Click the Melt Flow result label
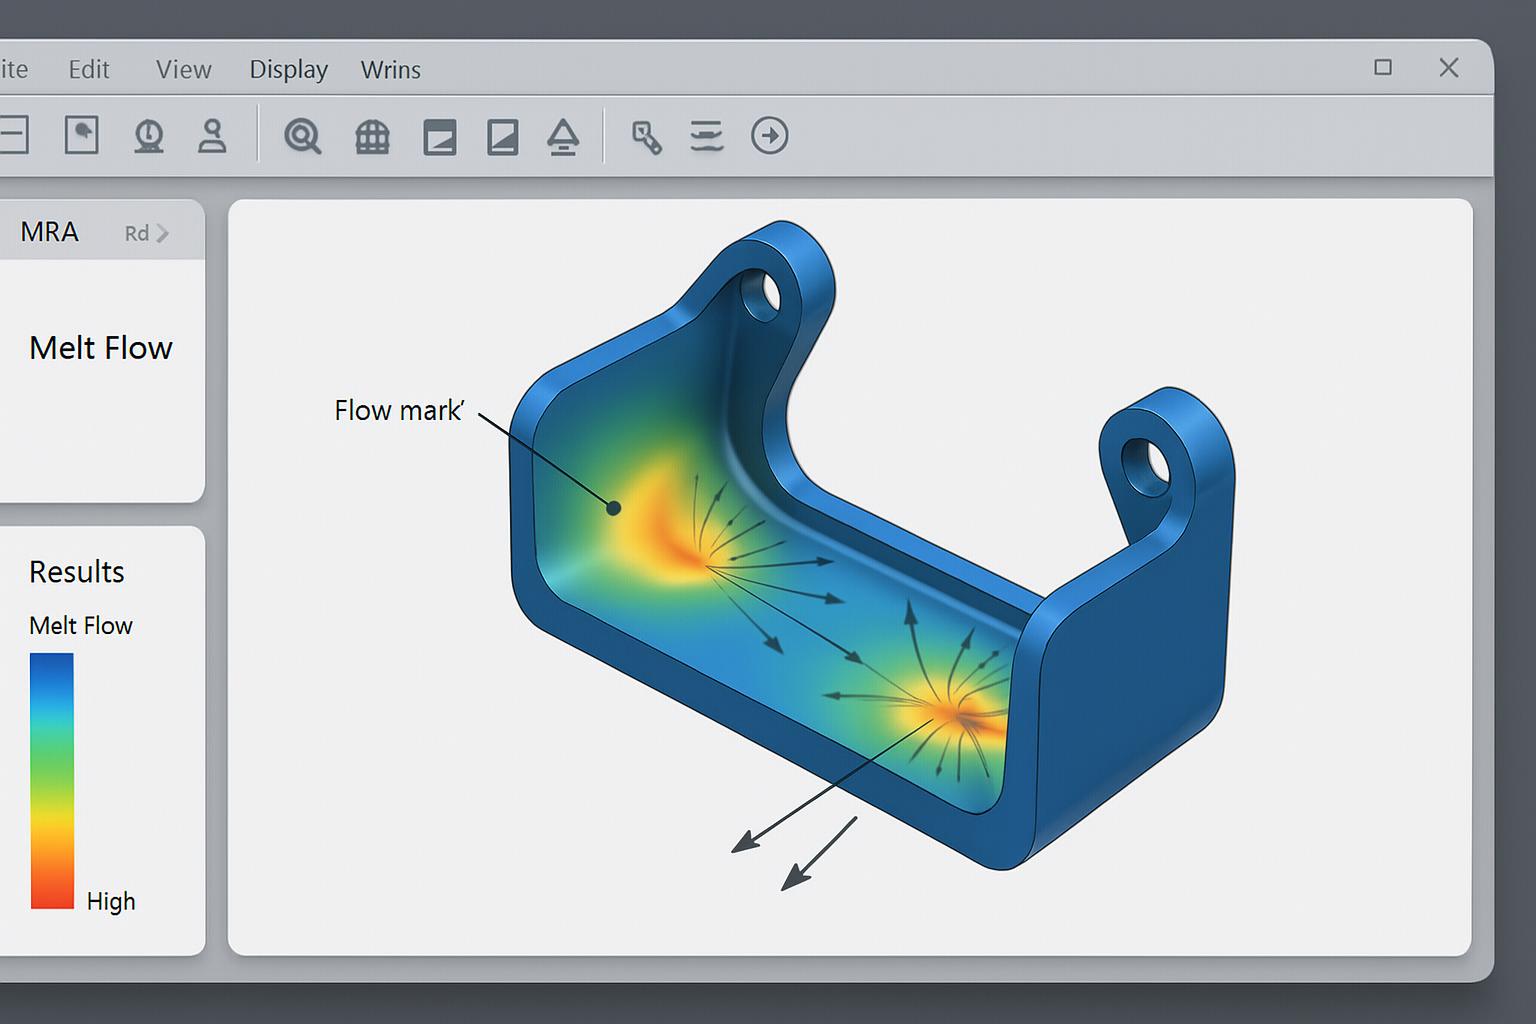This screenshot has width=1536, height=1024. point(101,348)
